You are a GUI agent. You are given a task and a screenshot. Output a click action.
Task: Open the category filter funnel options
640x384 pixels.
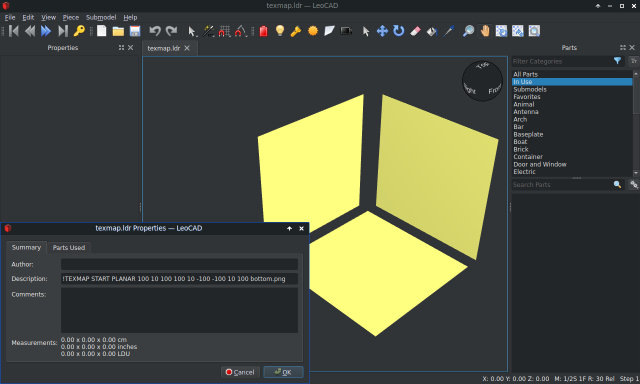pyautogui.click(x=617, y=61)
